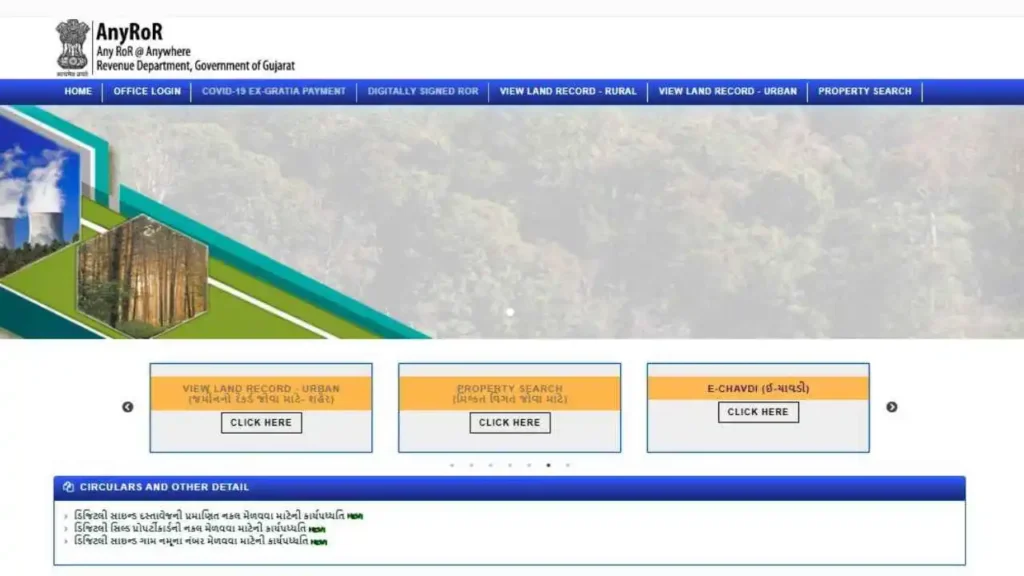Click the previous arrow beside the cards
The width and height of the screenshot is (1024, 576).
[128, 407]
